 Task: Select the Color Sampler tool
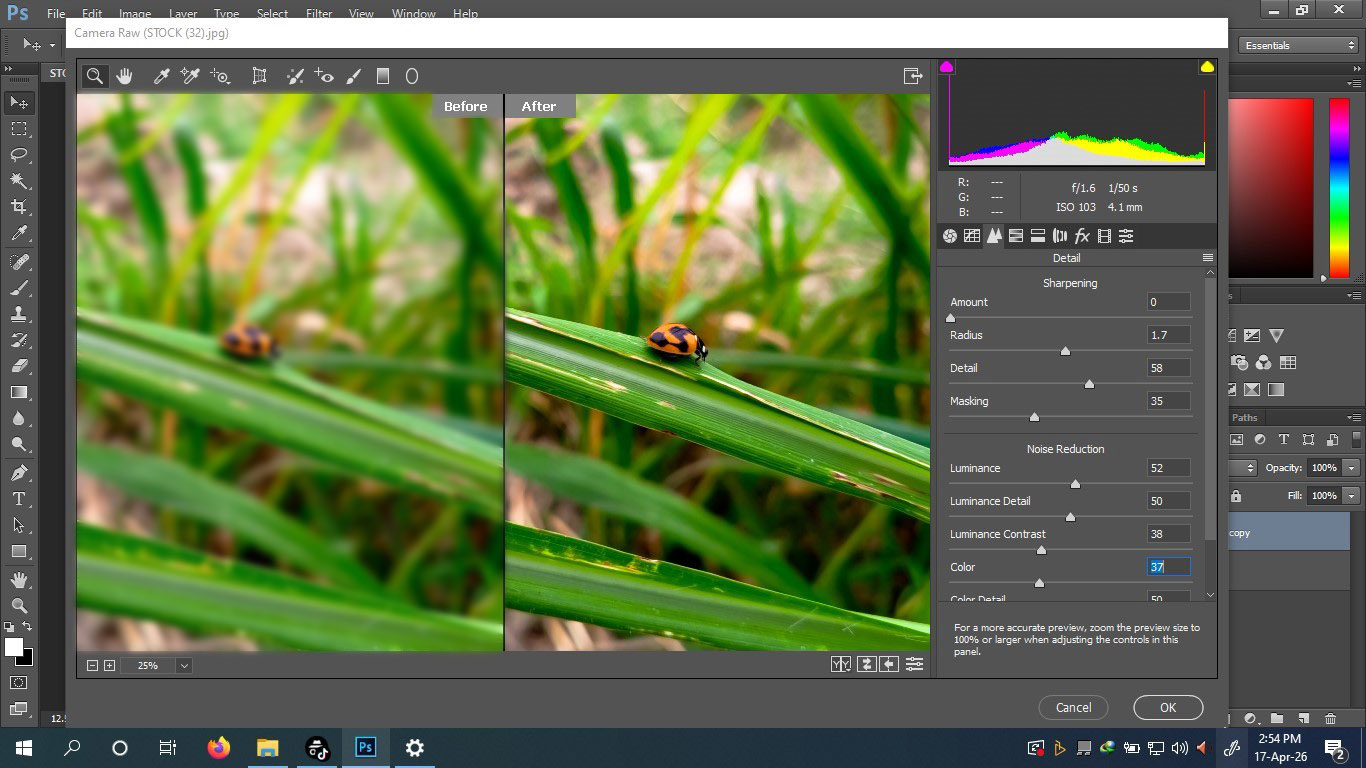190,76
